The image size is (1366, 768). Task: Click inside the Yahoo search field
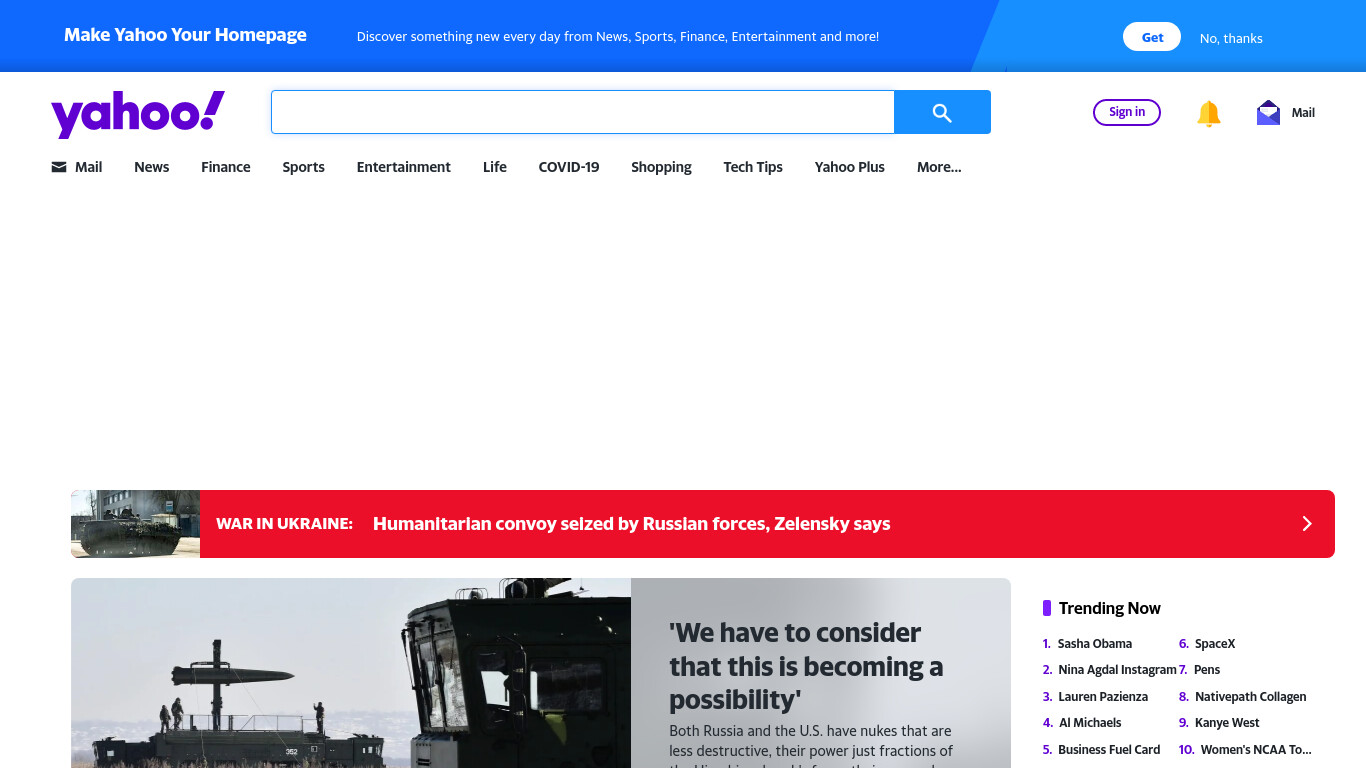[x=582, y=112]
